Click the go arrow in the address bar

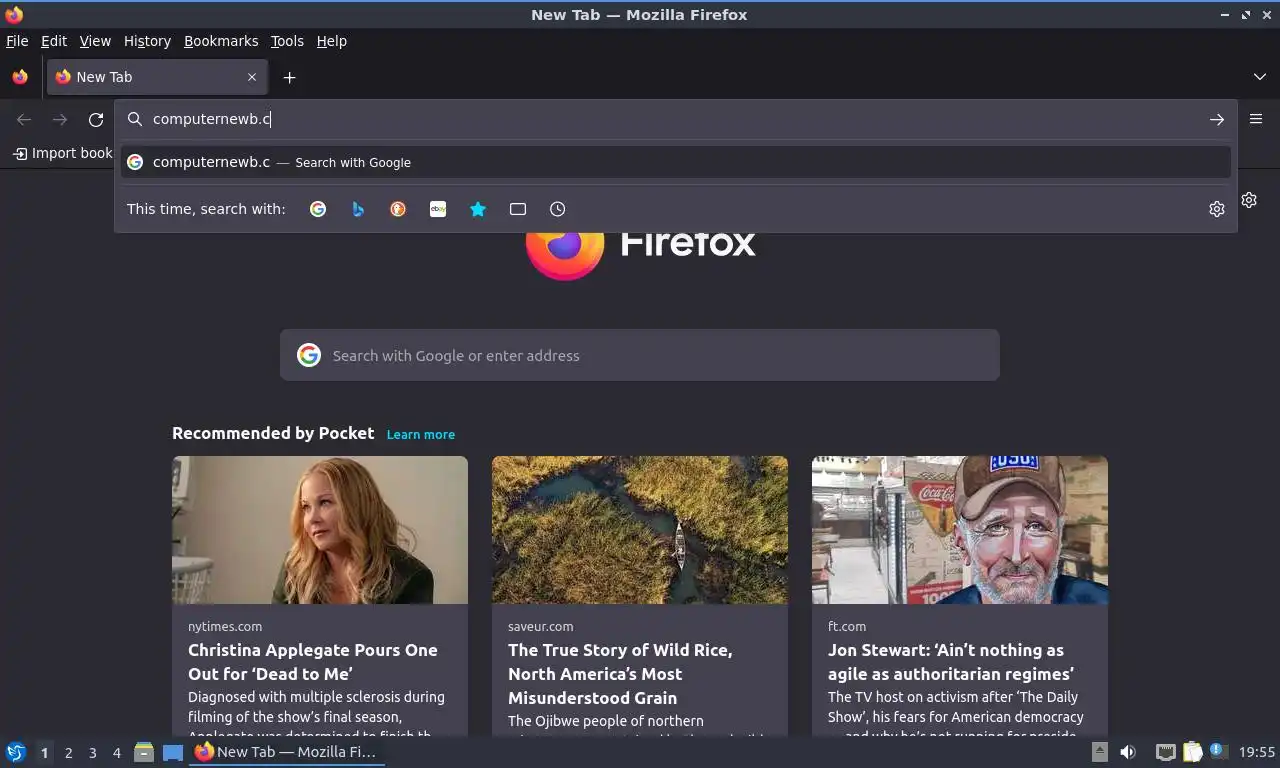click(1217, 119)
